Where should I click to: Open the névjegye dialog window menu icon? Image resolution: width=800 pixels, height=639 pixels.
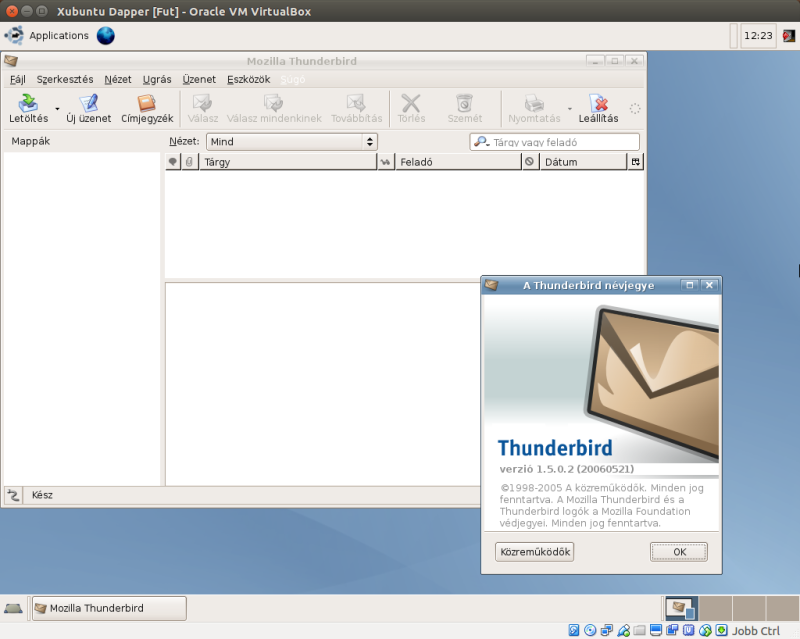click(x=491, y=285)
